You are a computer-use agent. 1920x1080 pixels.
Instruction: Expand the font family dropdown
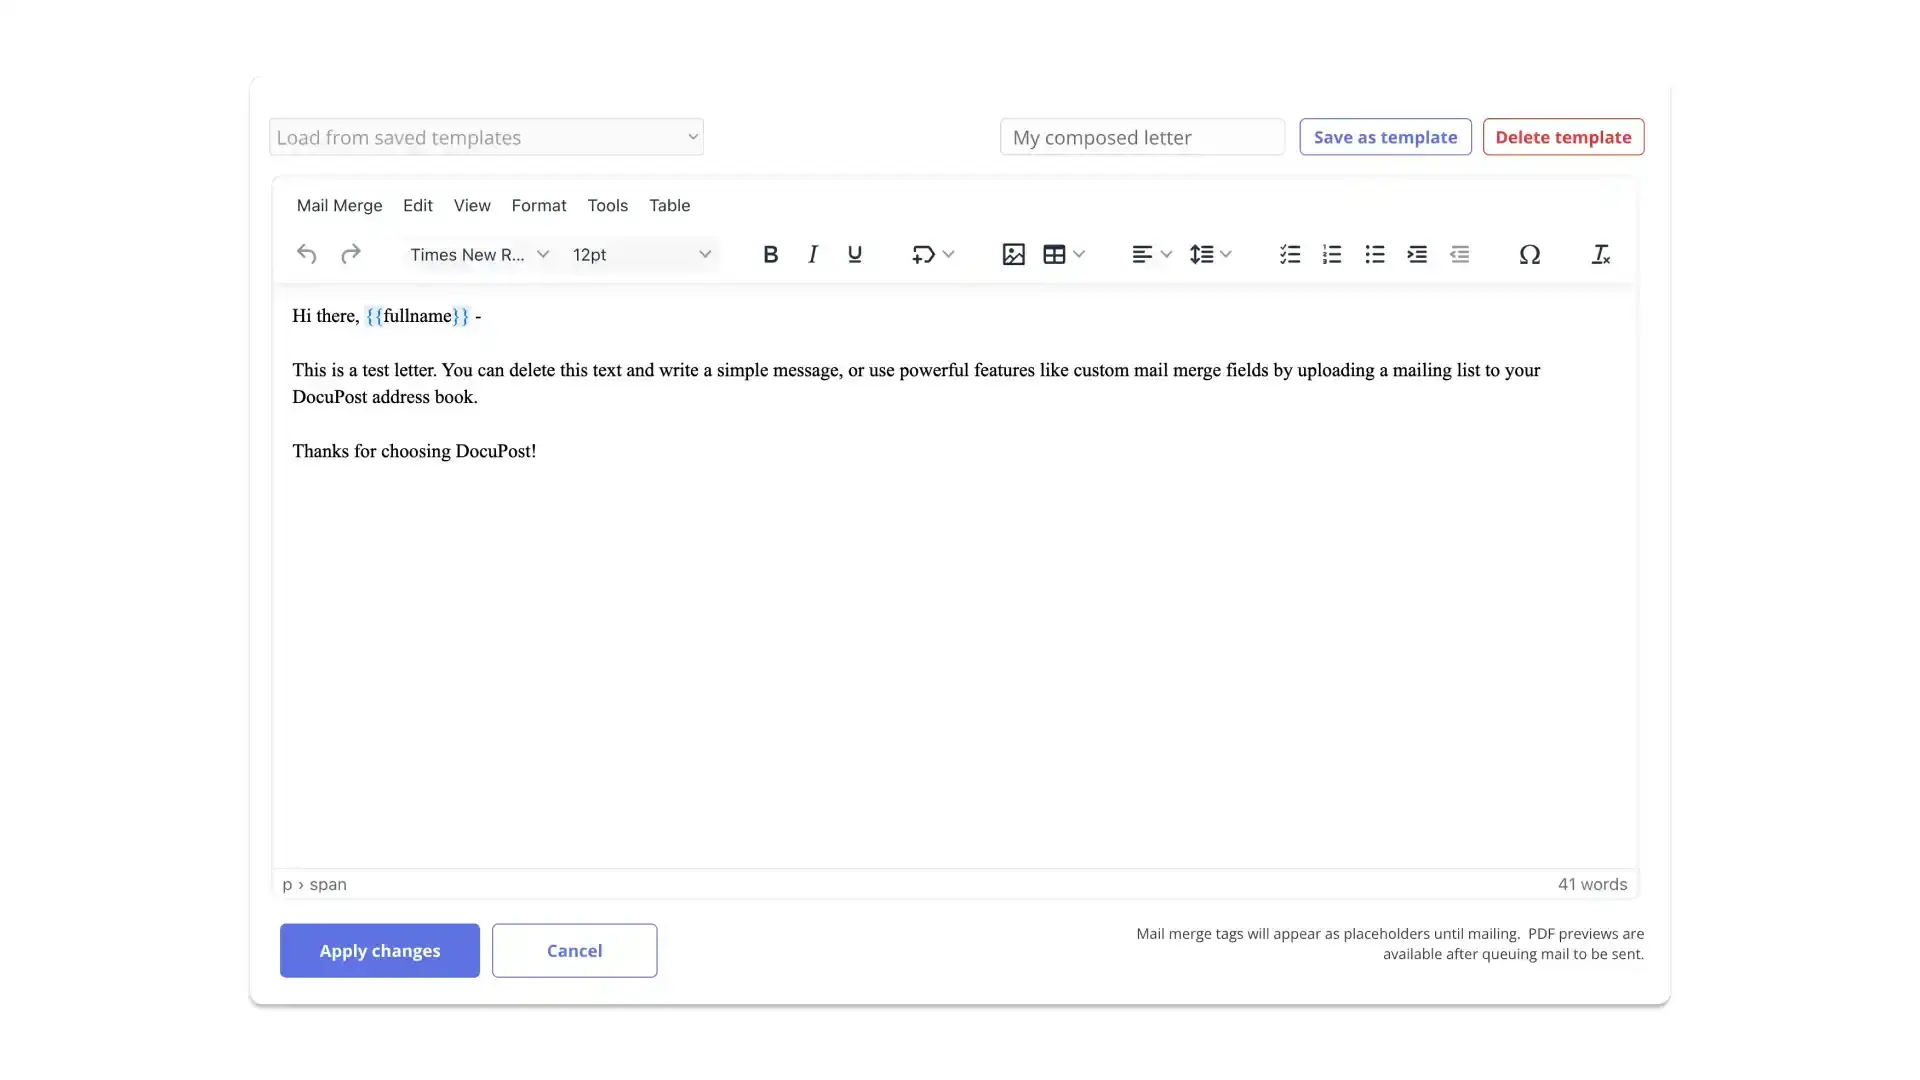[541, 253]
